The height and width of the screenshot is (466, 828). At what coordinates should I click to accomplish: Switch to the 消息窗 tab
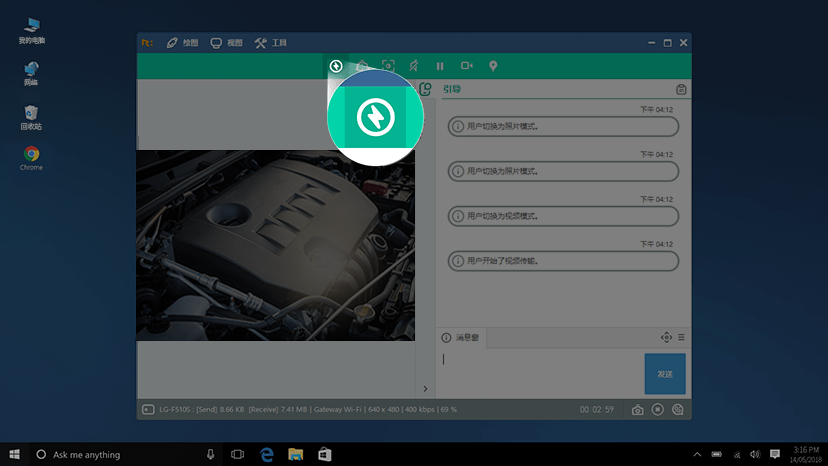pos(460,338)
